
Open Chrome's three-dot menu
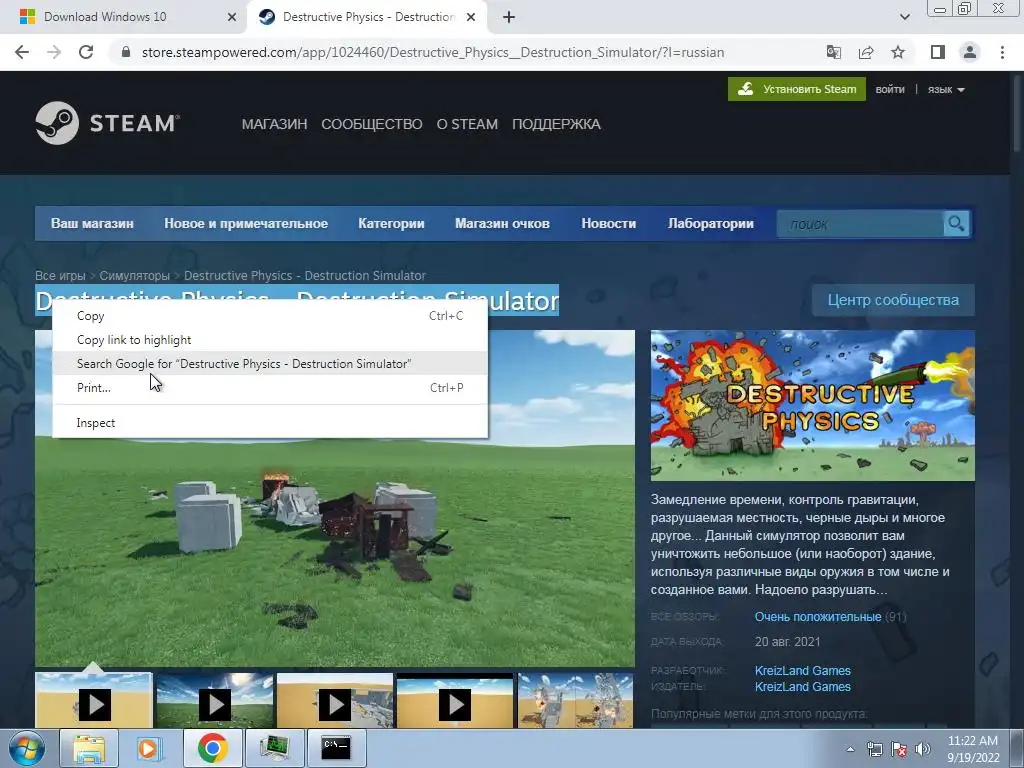point(1002,52)
